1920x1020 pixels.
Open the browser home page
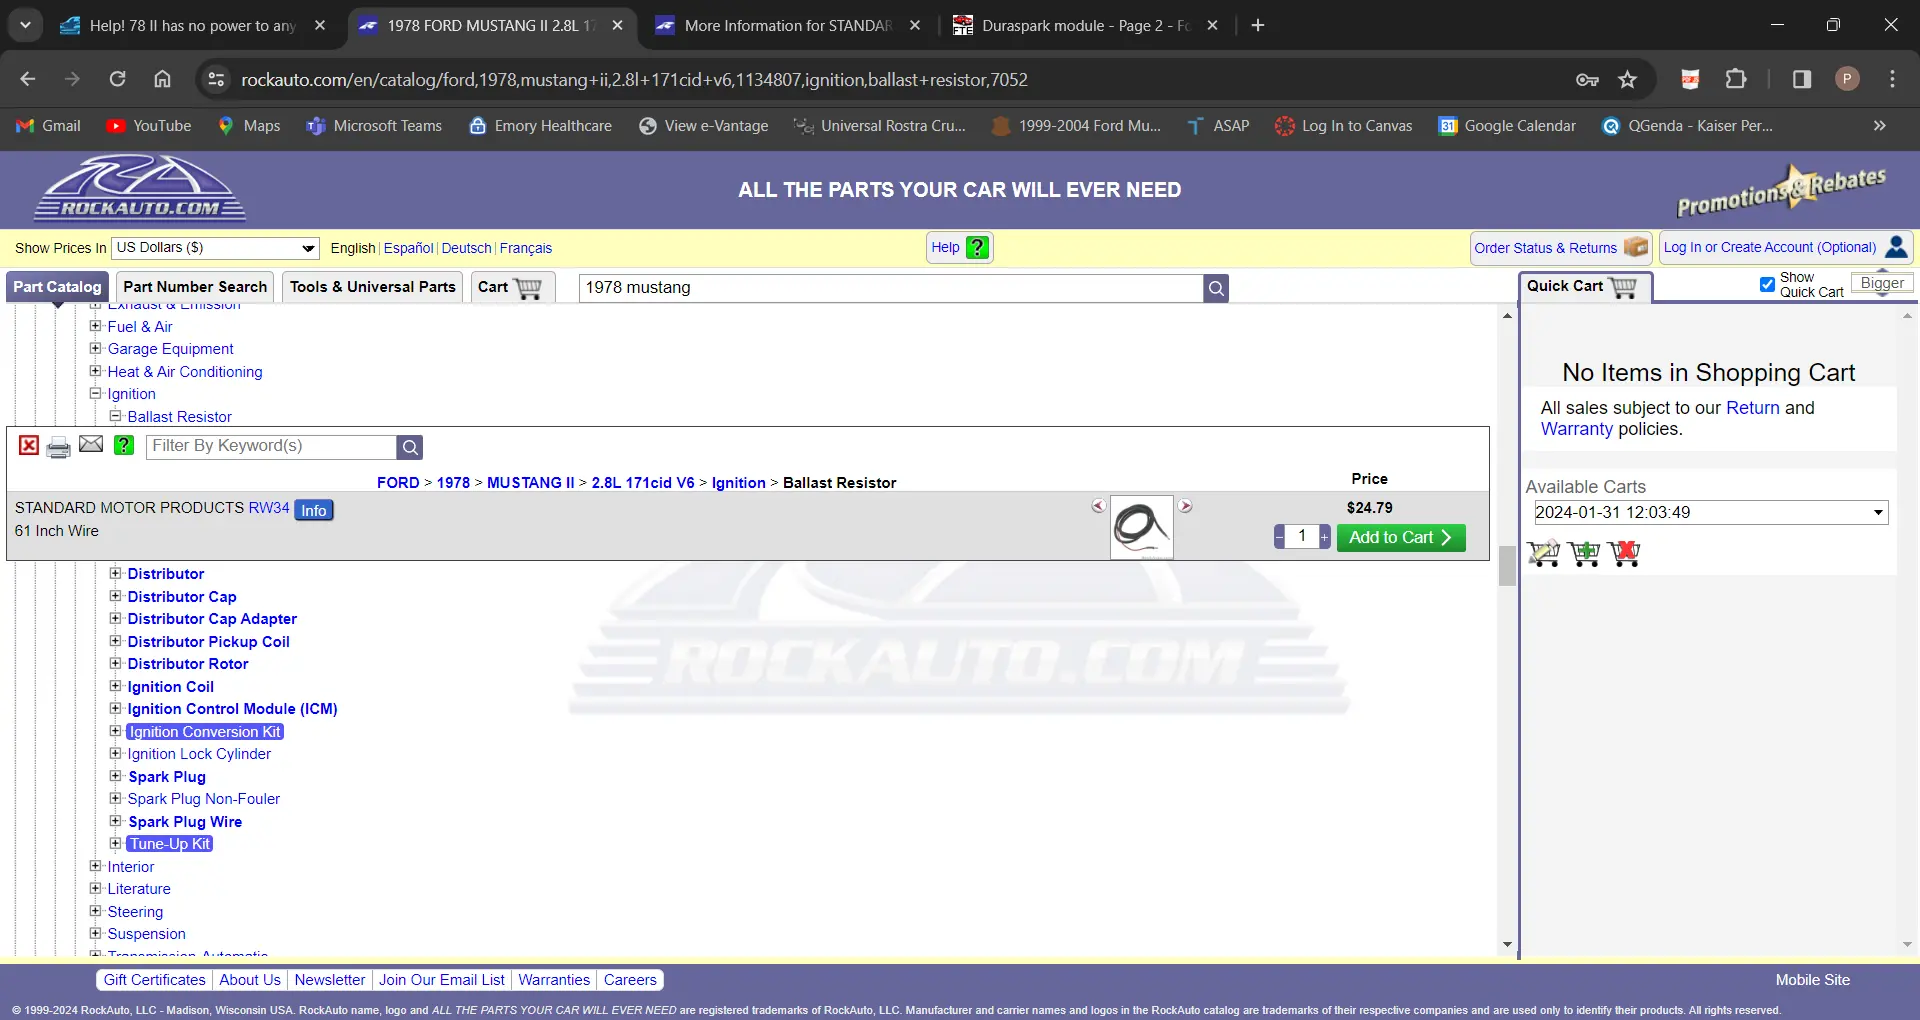163,80
